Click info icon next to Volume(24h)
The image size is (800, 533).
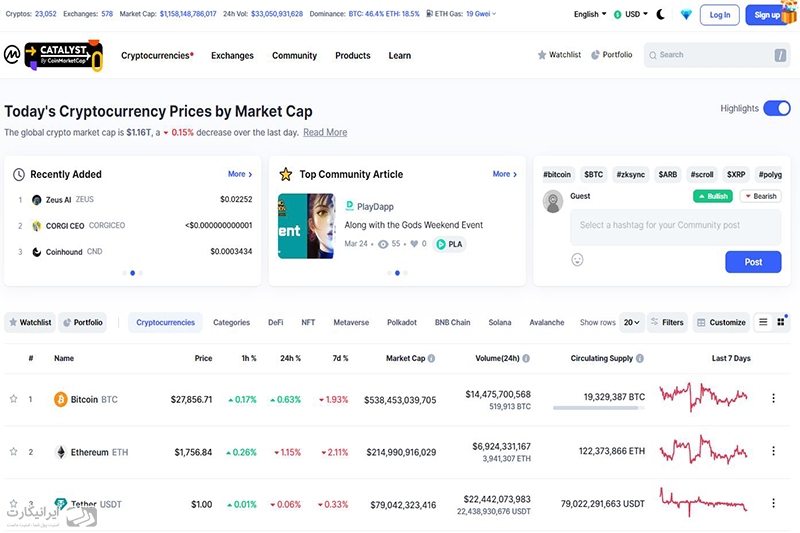tap(526, 359)
